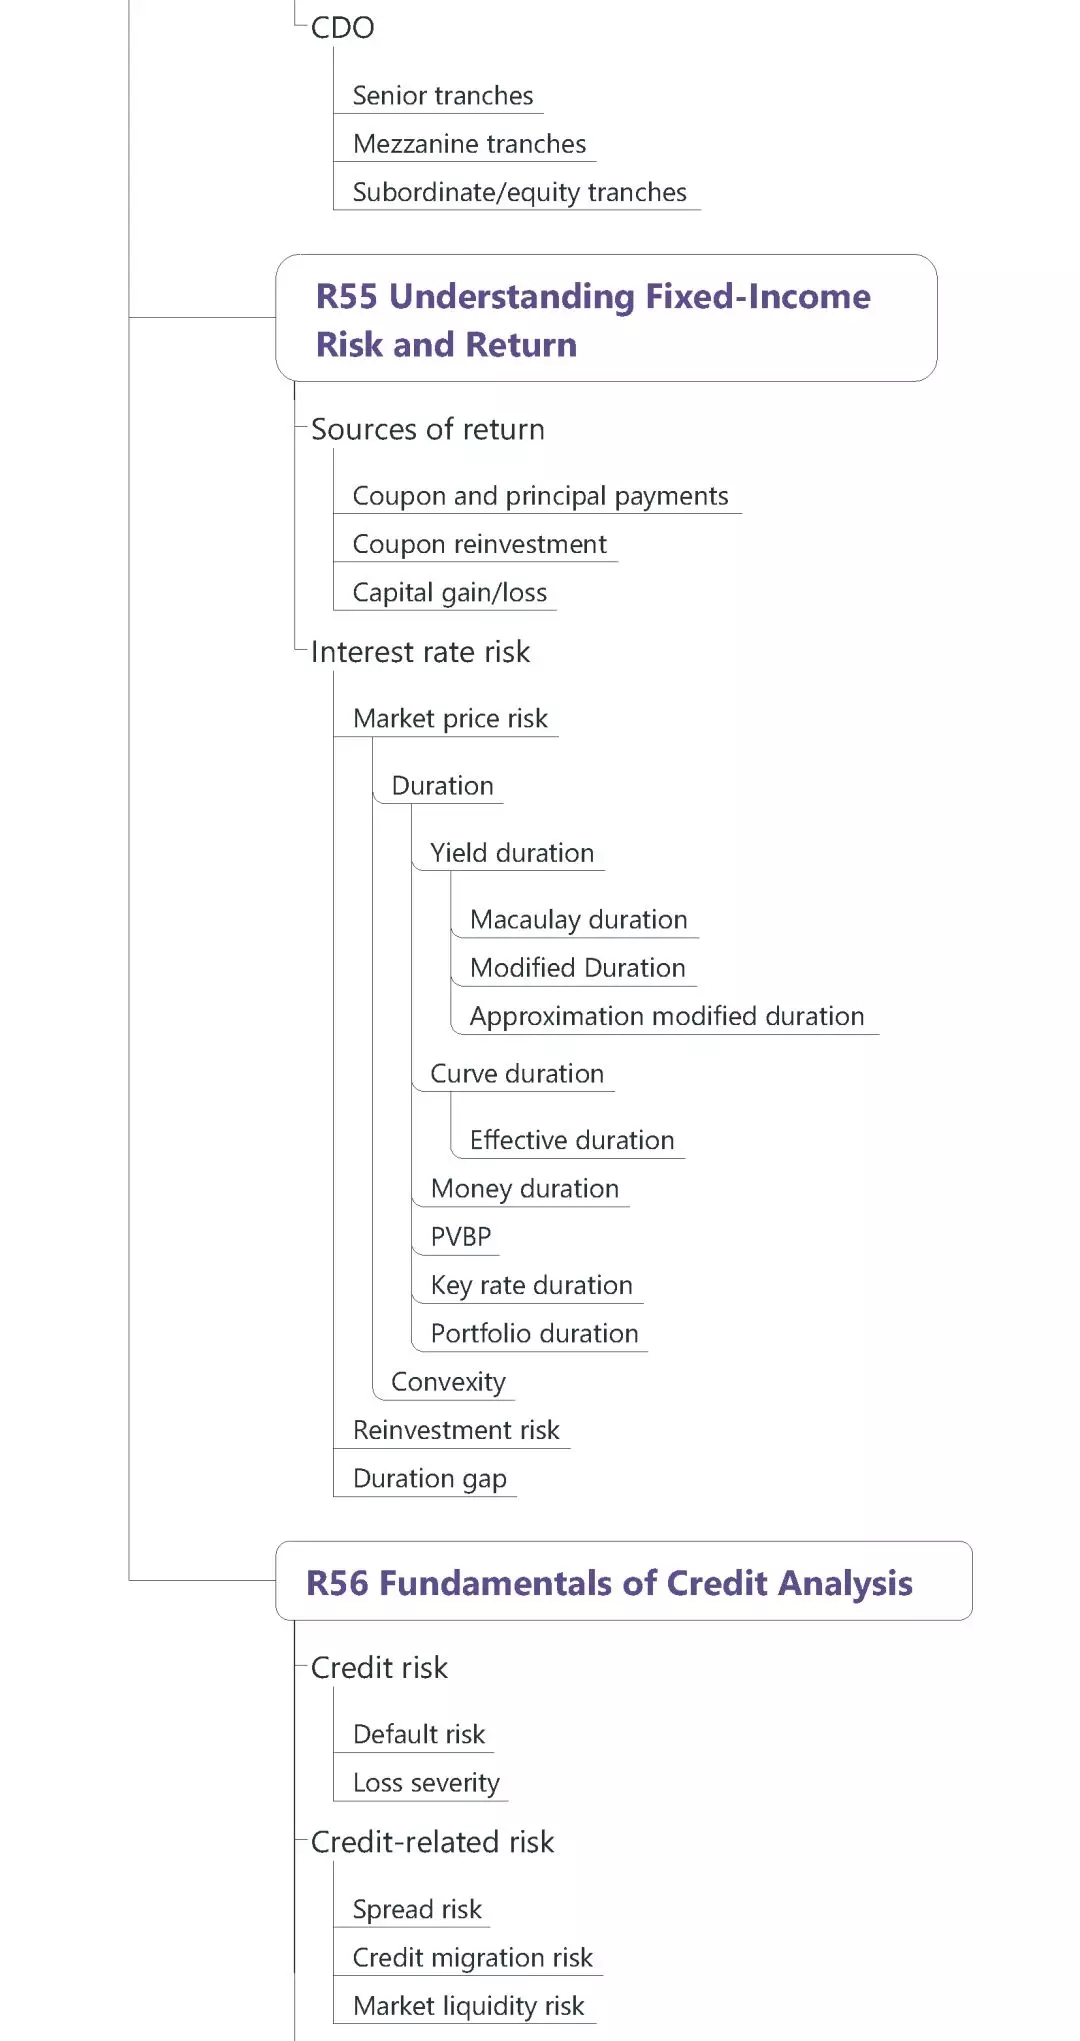This screenshot has width=1080, height=2041.
Task: Click the Capital gain/loss node
Action: pos(449,593)
